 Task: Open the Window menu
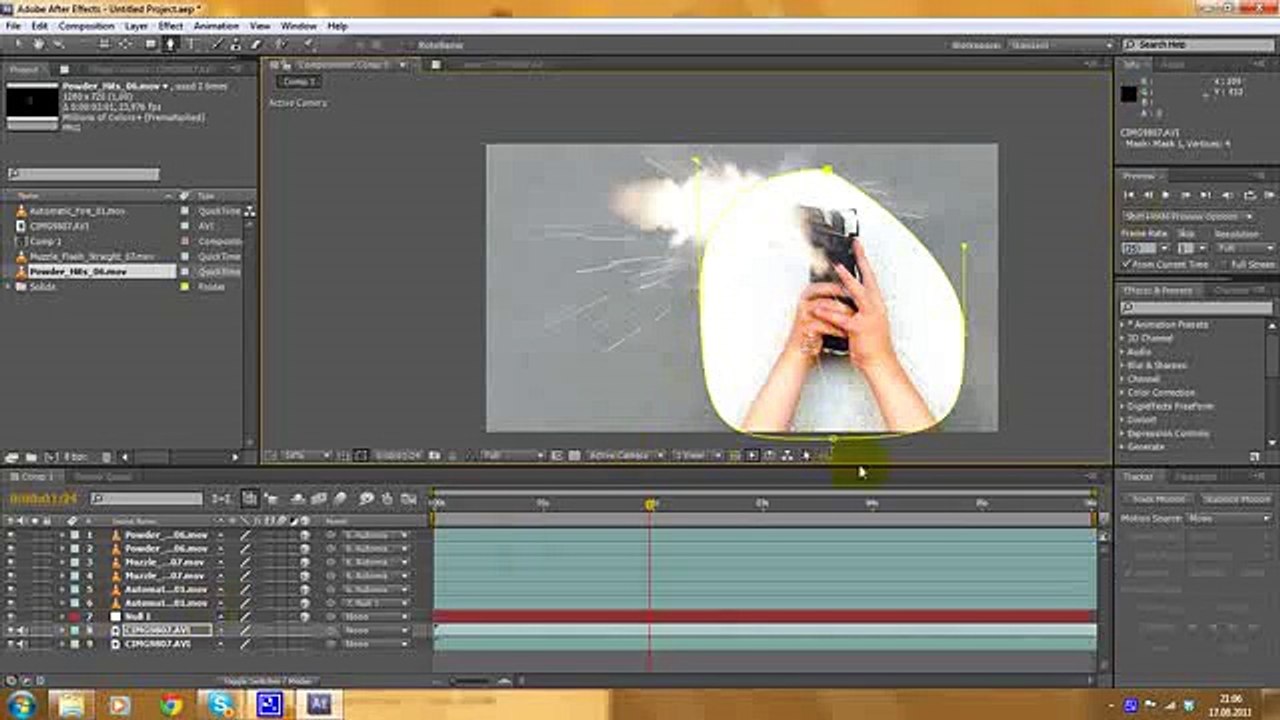[298, 25]
